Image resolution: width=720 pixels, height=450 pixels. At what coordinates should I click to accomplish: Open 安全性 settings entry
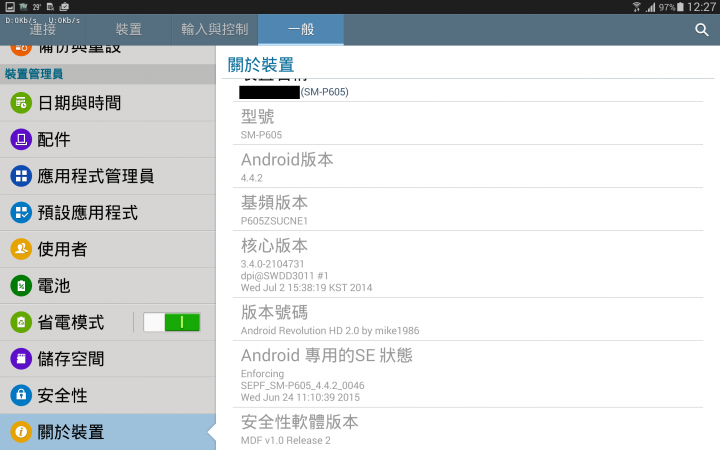coord(107,395)
